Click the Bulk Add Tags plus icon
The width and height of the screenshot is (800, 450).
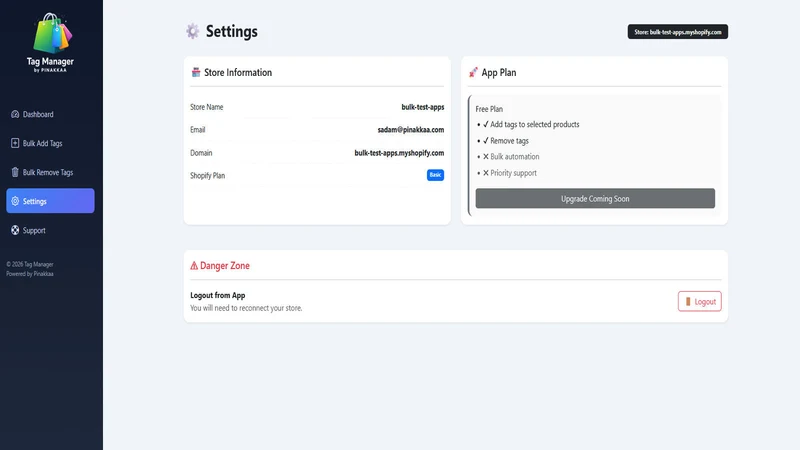[15, 143]
